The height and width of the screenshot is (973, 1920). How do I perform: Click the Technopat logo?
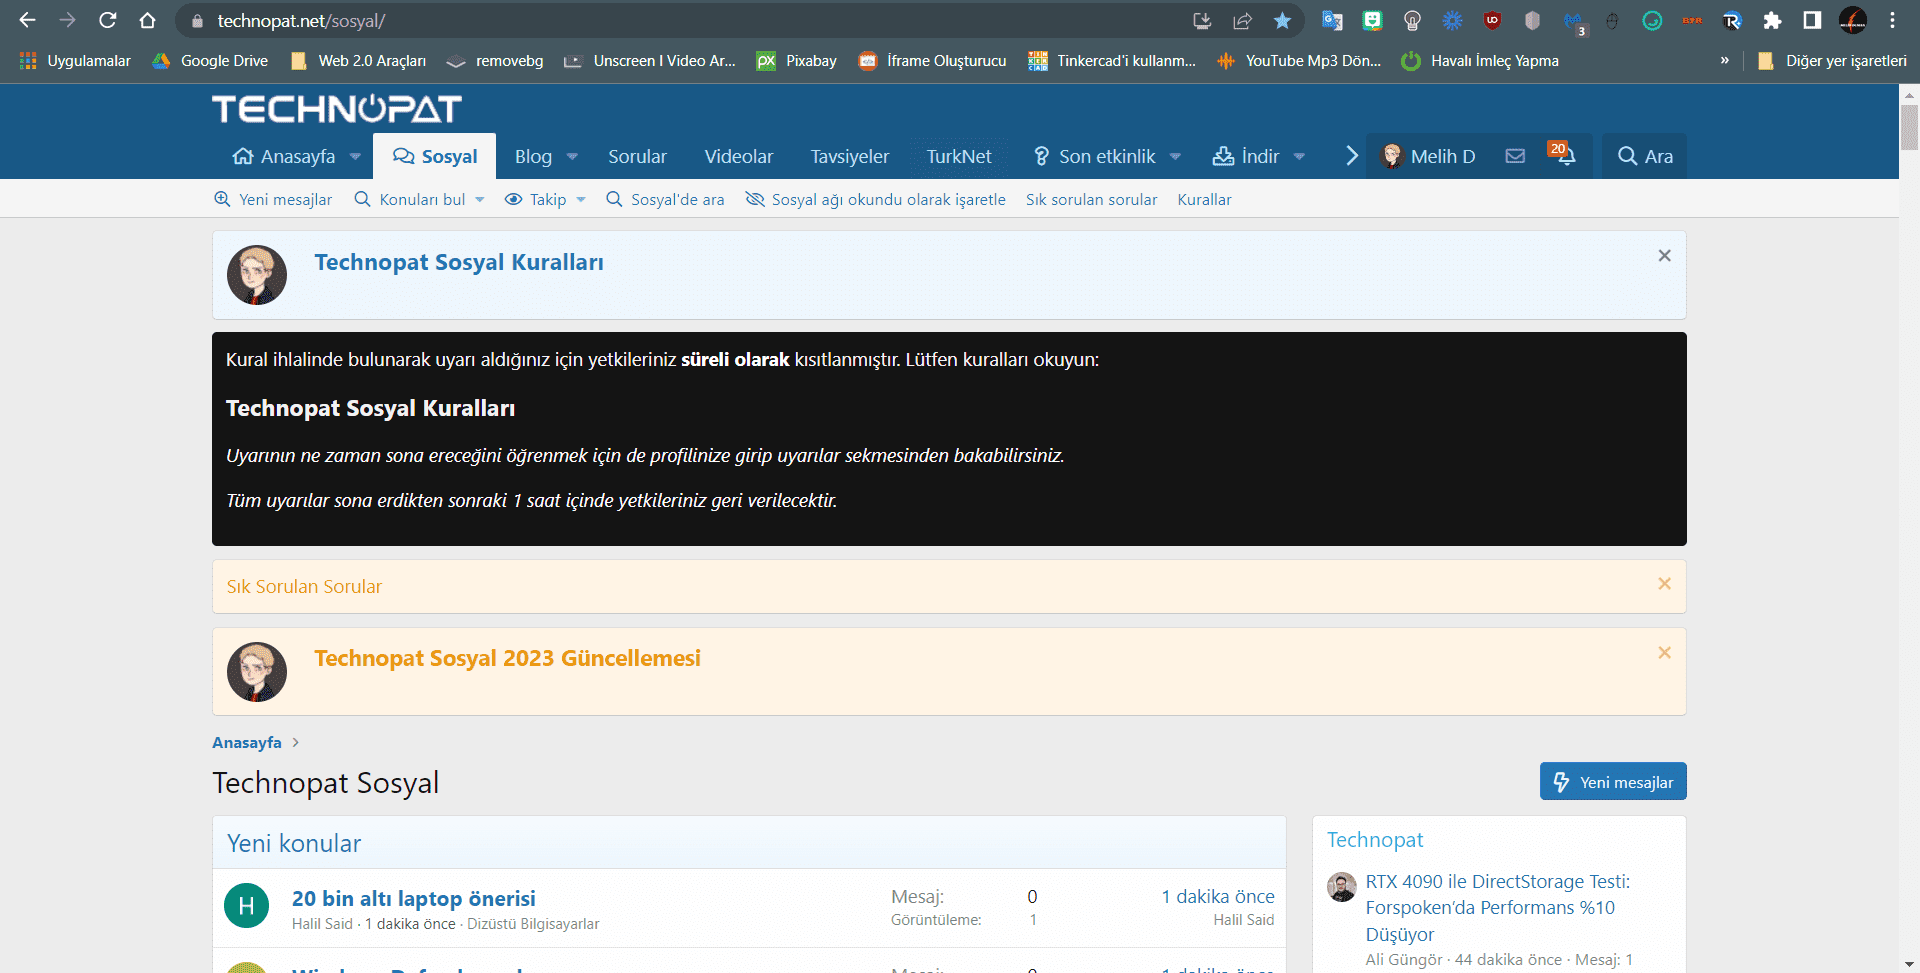click(336, 109)
